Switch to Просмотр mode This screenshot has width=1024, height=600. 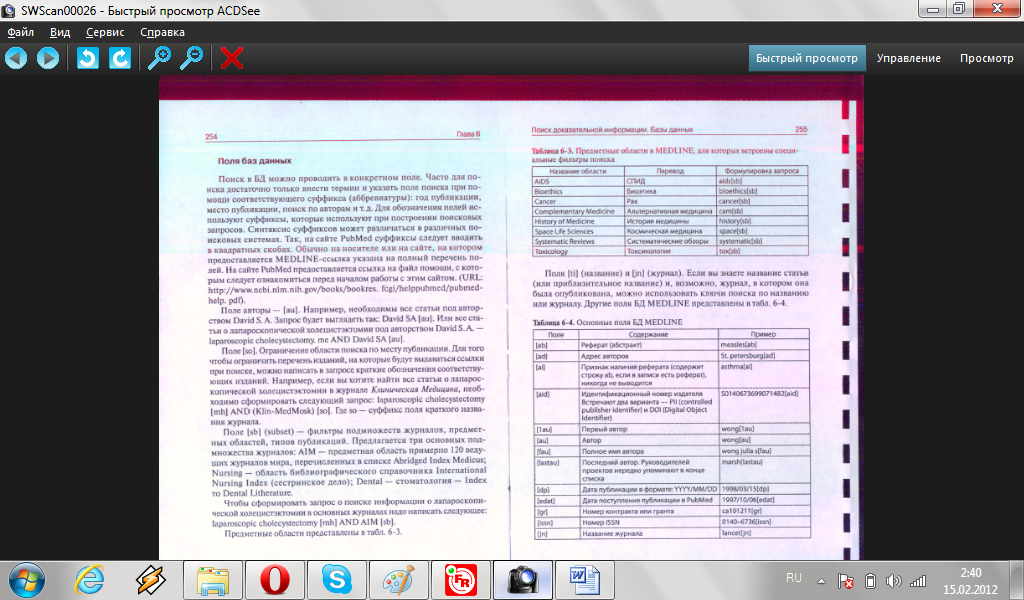986,58
